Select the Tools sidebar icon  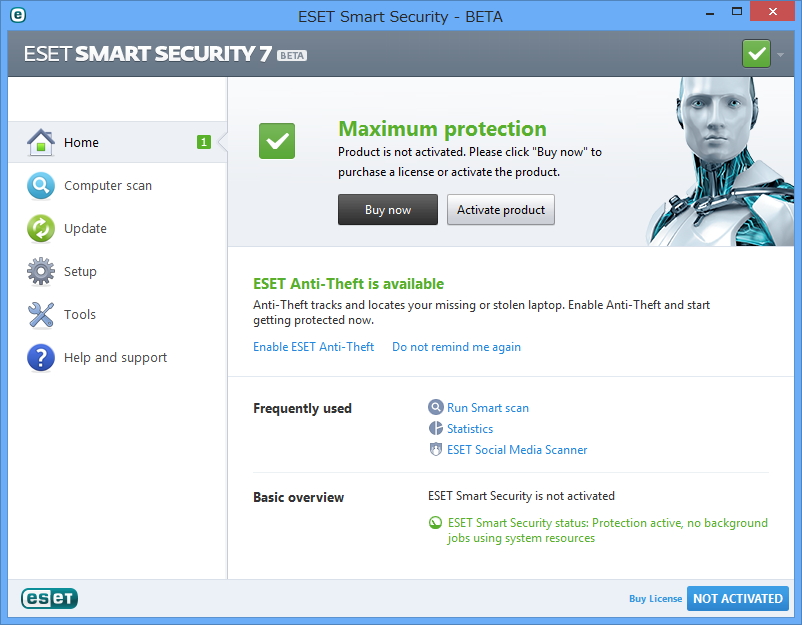40,314
